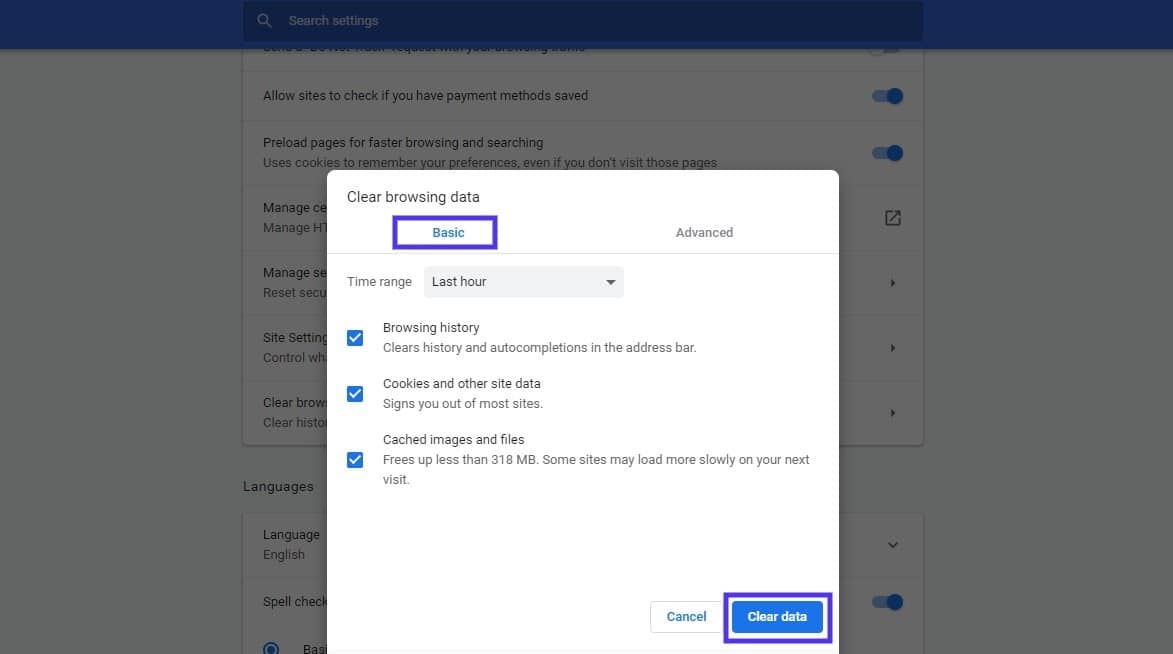Uncheck Cached images and files

pyautogui.click(x=355, y=459)
